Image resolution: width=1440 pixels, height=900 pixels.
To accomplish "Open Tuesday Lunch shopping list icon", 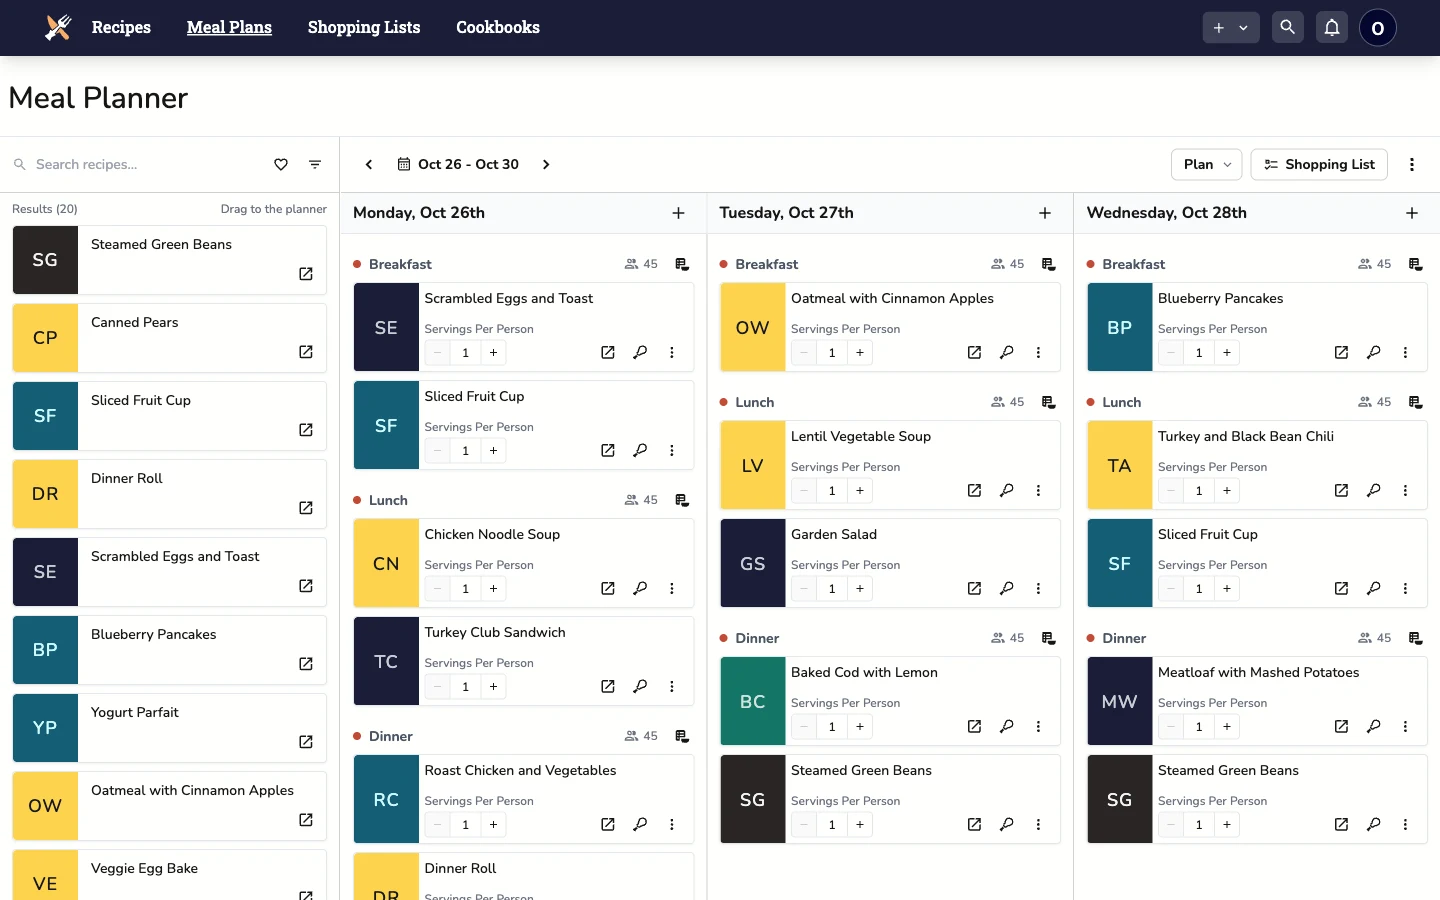I will [x=1048, y=402].
